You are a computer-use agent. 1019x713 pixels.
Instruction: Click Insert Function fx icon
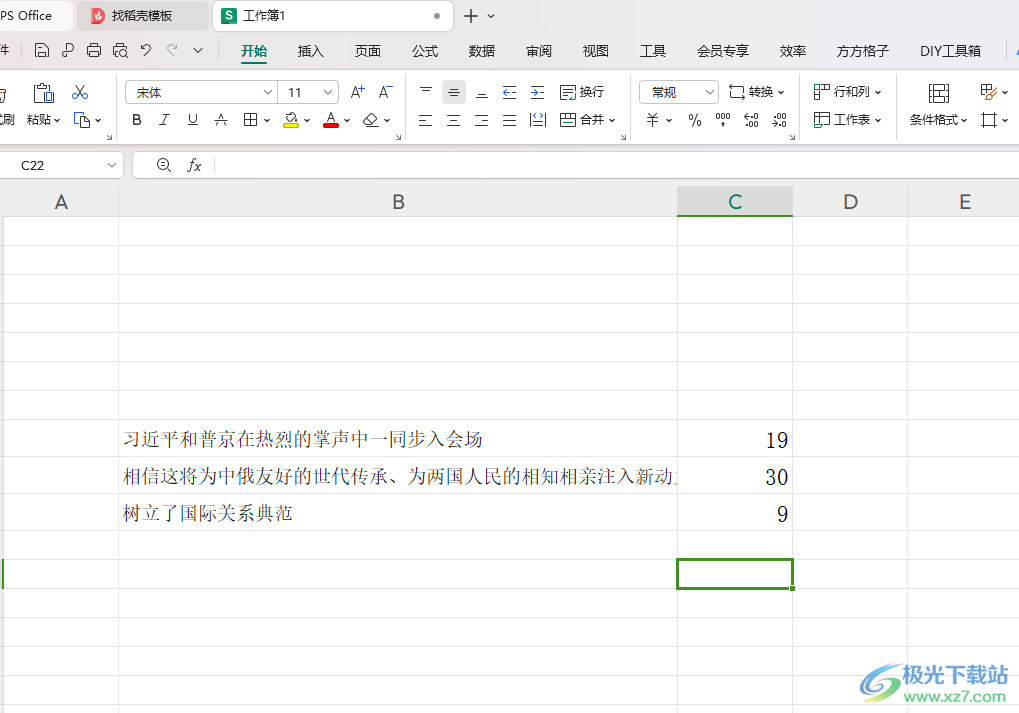tap(194, 166)
